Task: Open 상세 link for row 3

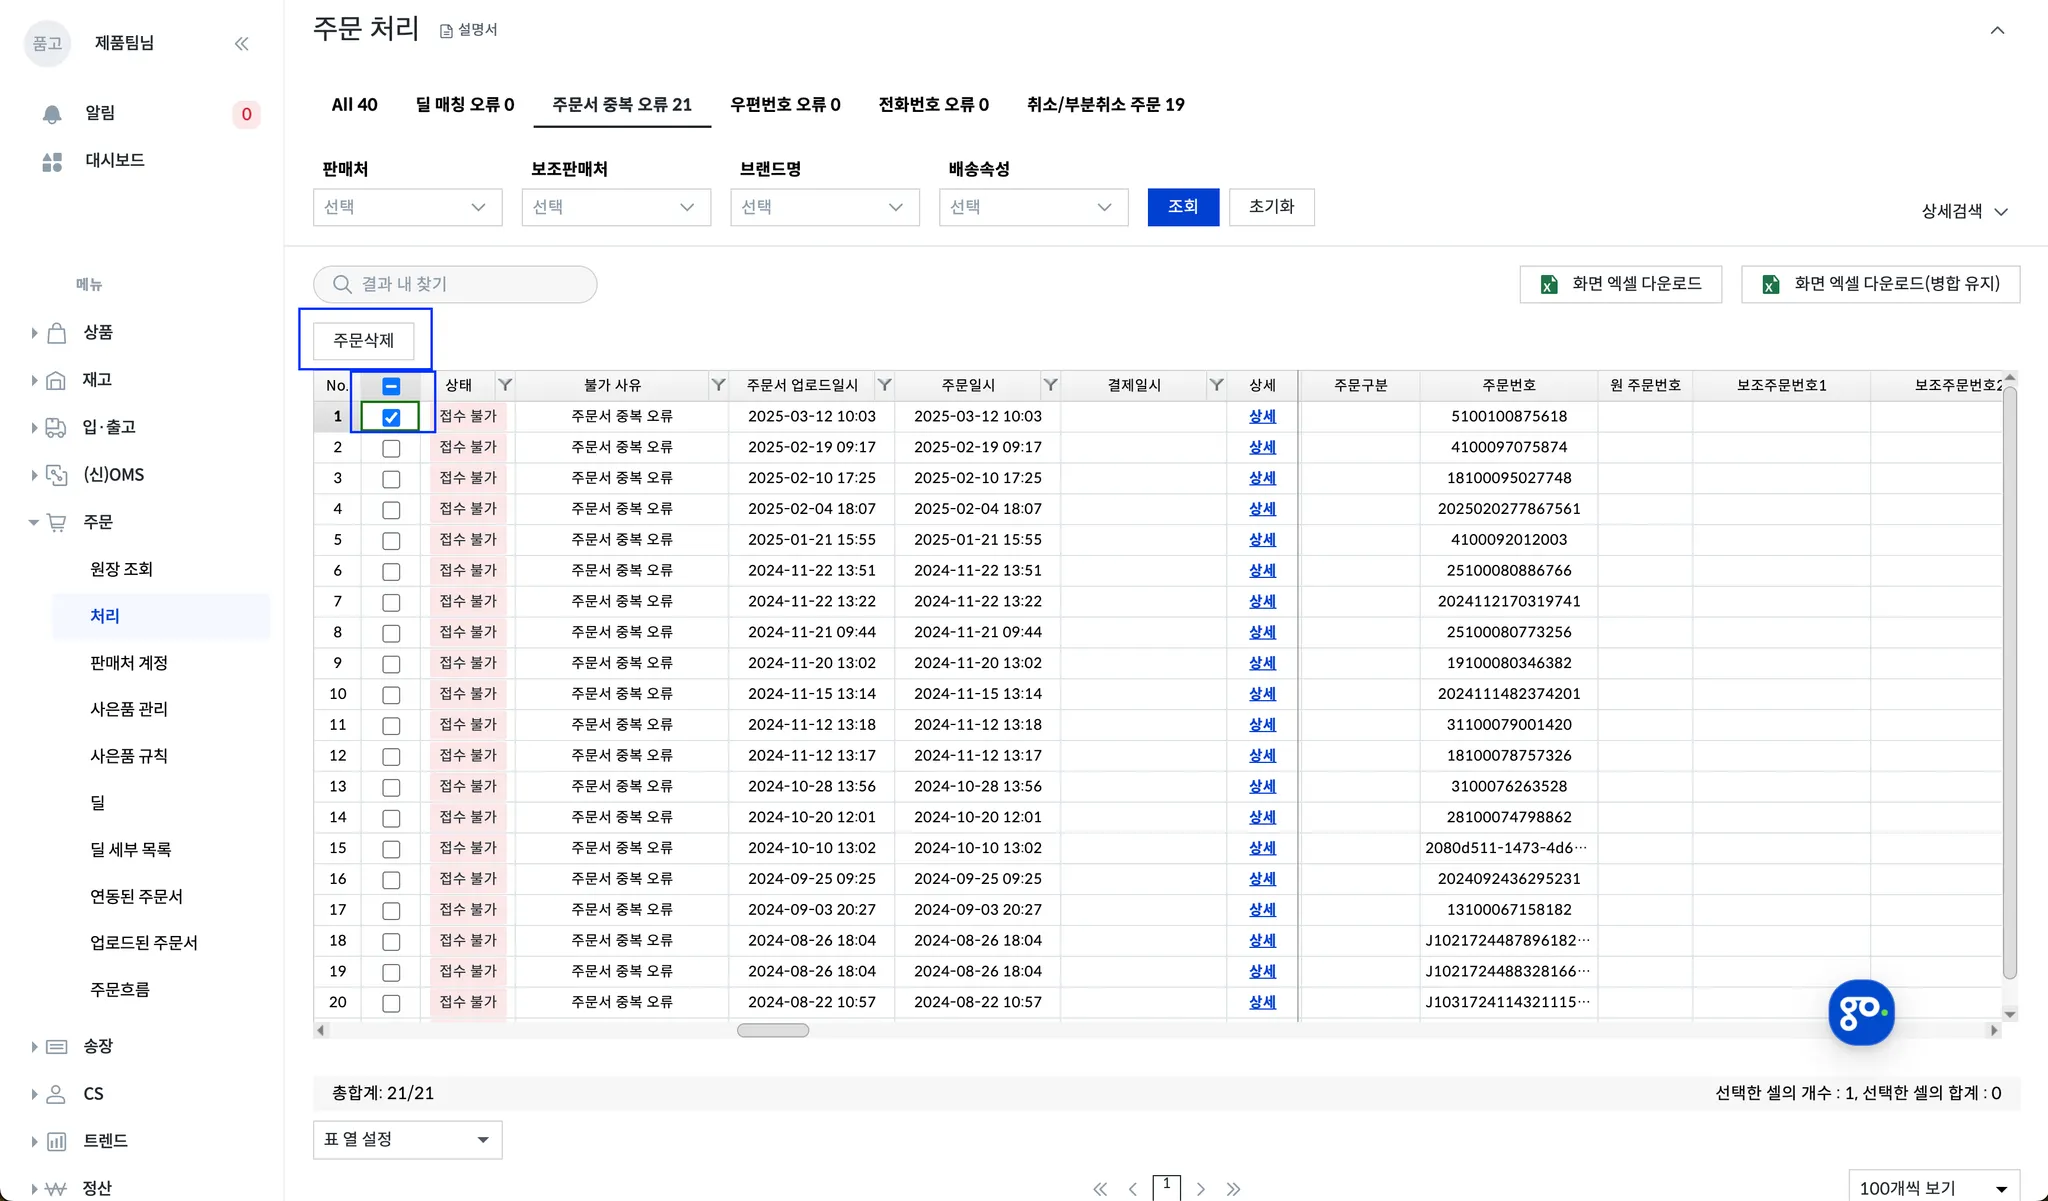Action: 1262,478
